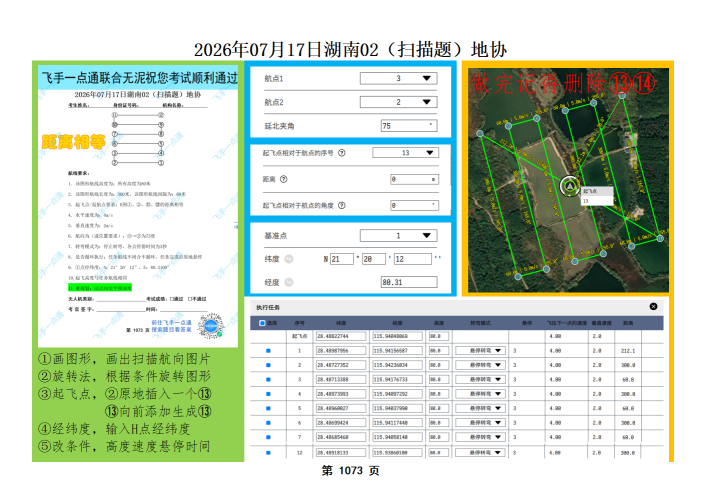Screen dimensions: 701x496
Task: Open the 悬停转弯 turn mode dropdown in row 7
Action: point(481,437)
